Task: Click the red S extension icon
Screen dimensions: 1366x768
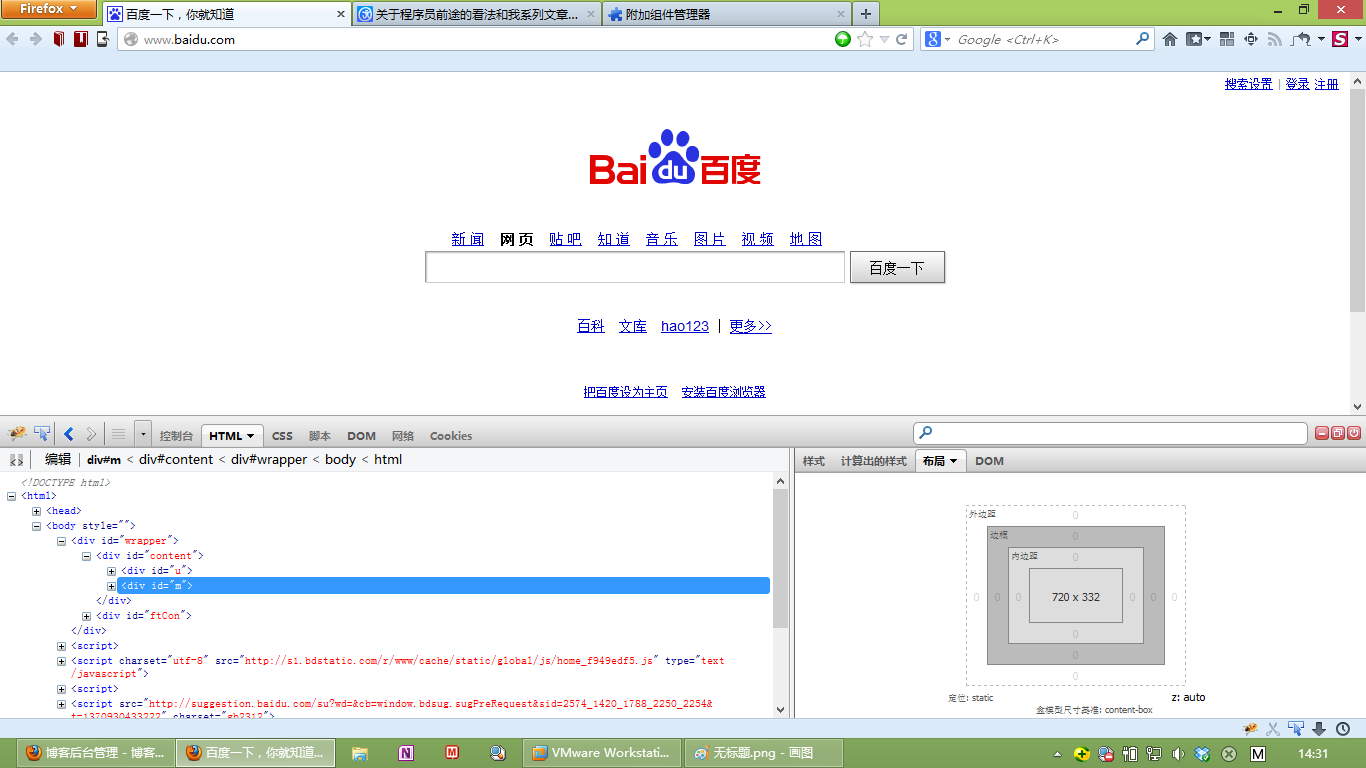Action: tap(1340, 39)
